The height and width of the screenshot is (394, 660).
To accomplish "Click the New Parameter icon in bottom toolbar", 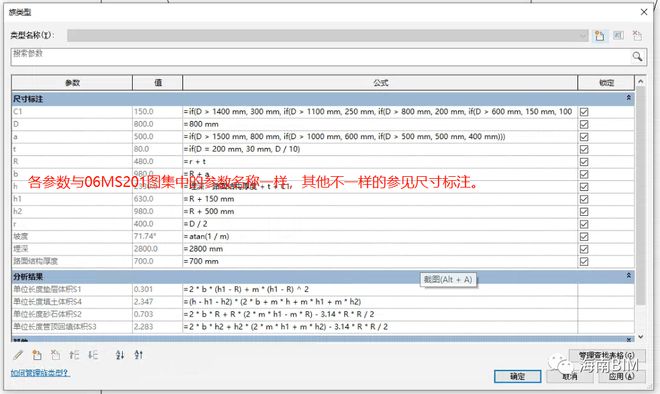I will 37,355.
